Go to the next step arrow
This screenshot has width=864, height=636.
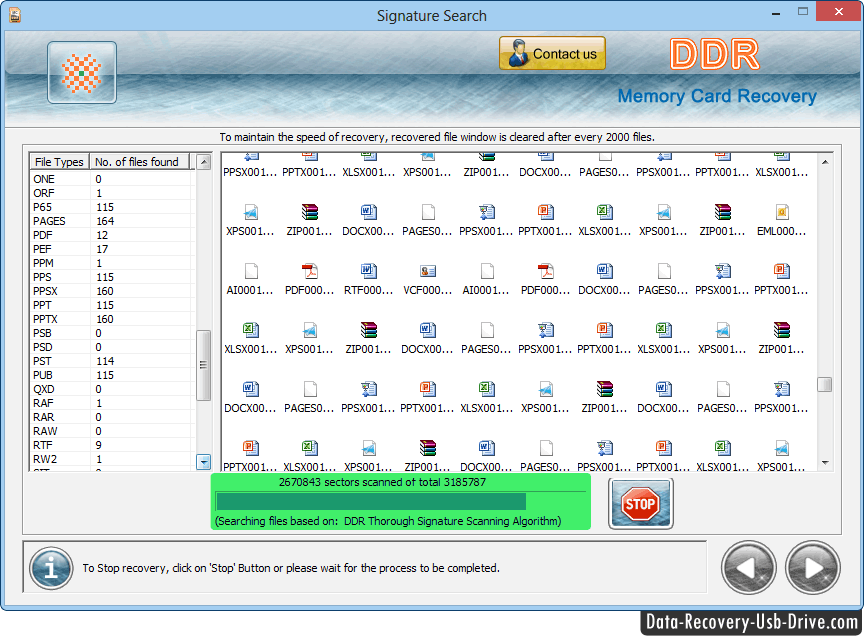813,568
